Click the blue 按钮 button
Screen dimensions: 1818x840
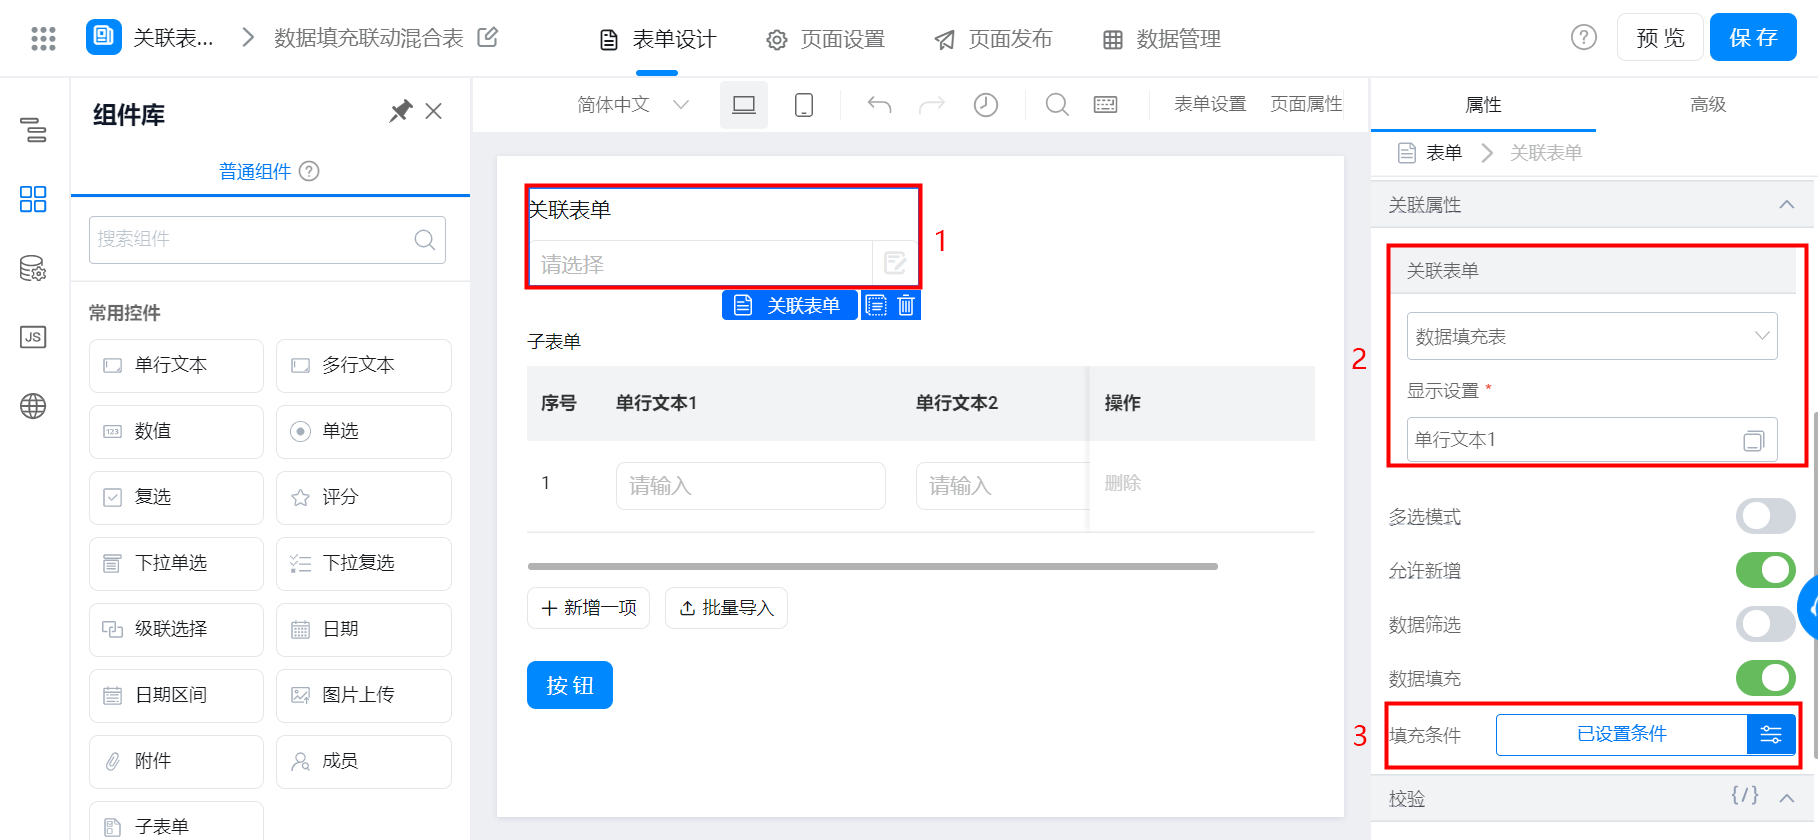(570, 685)
